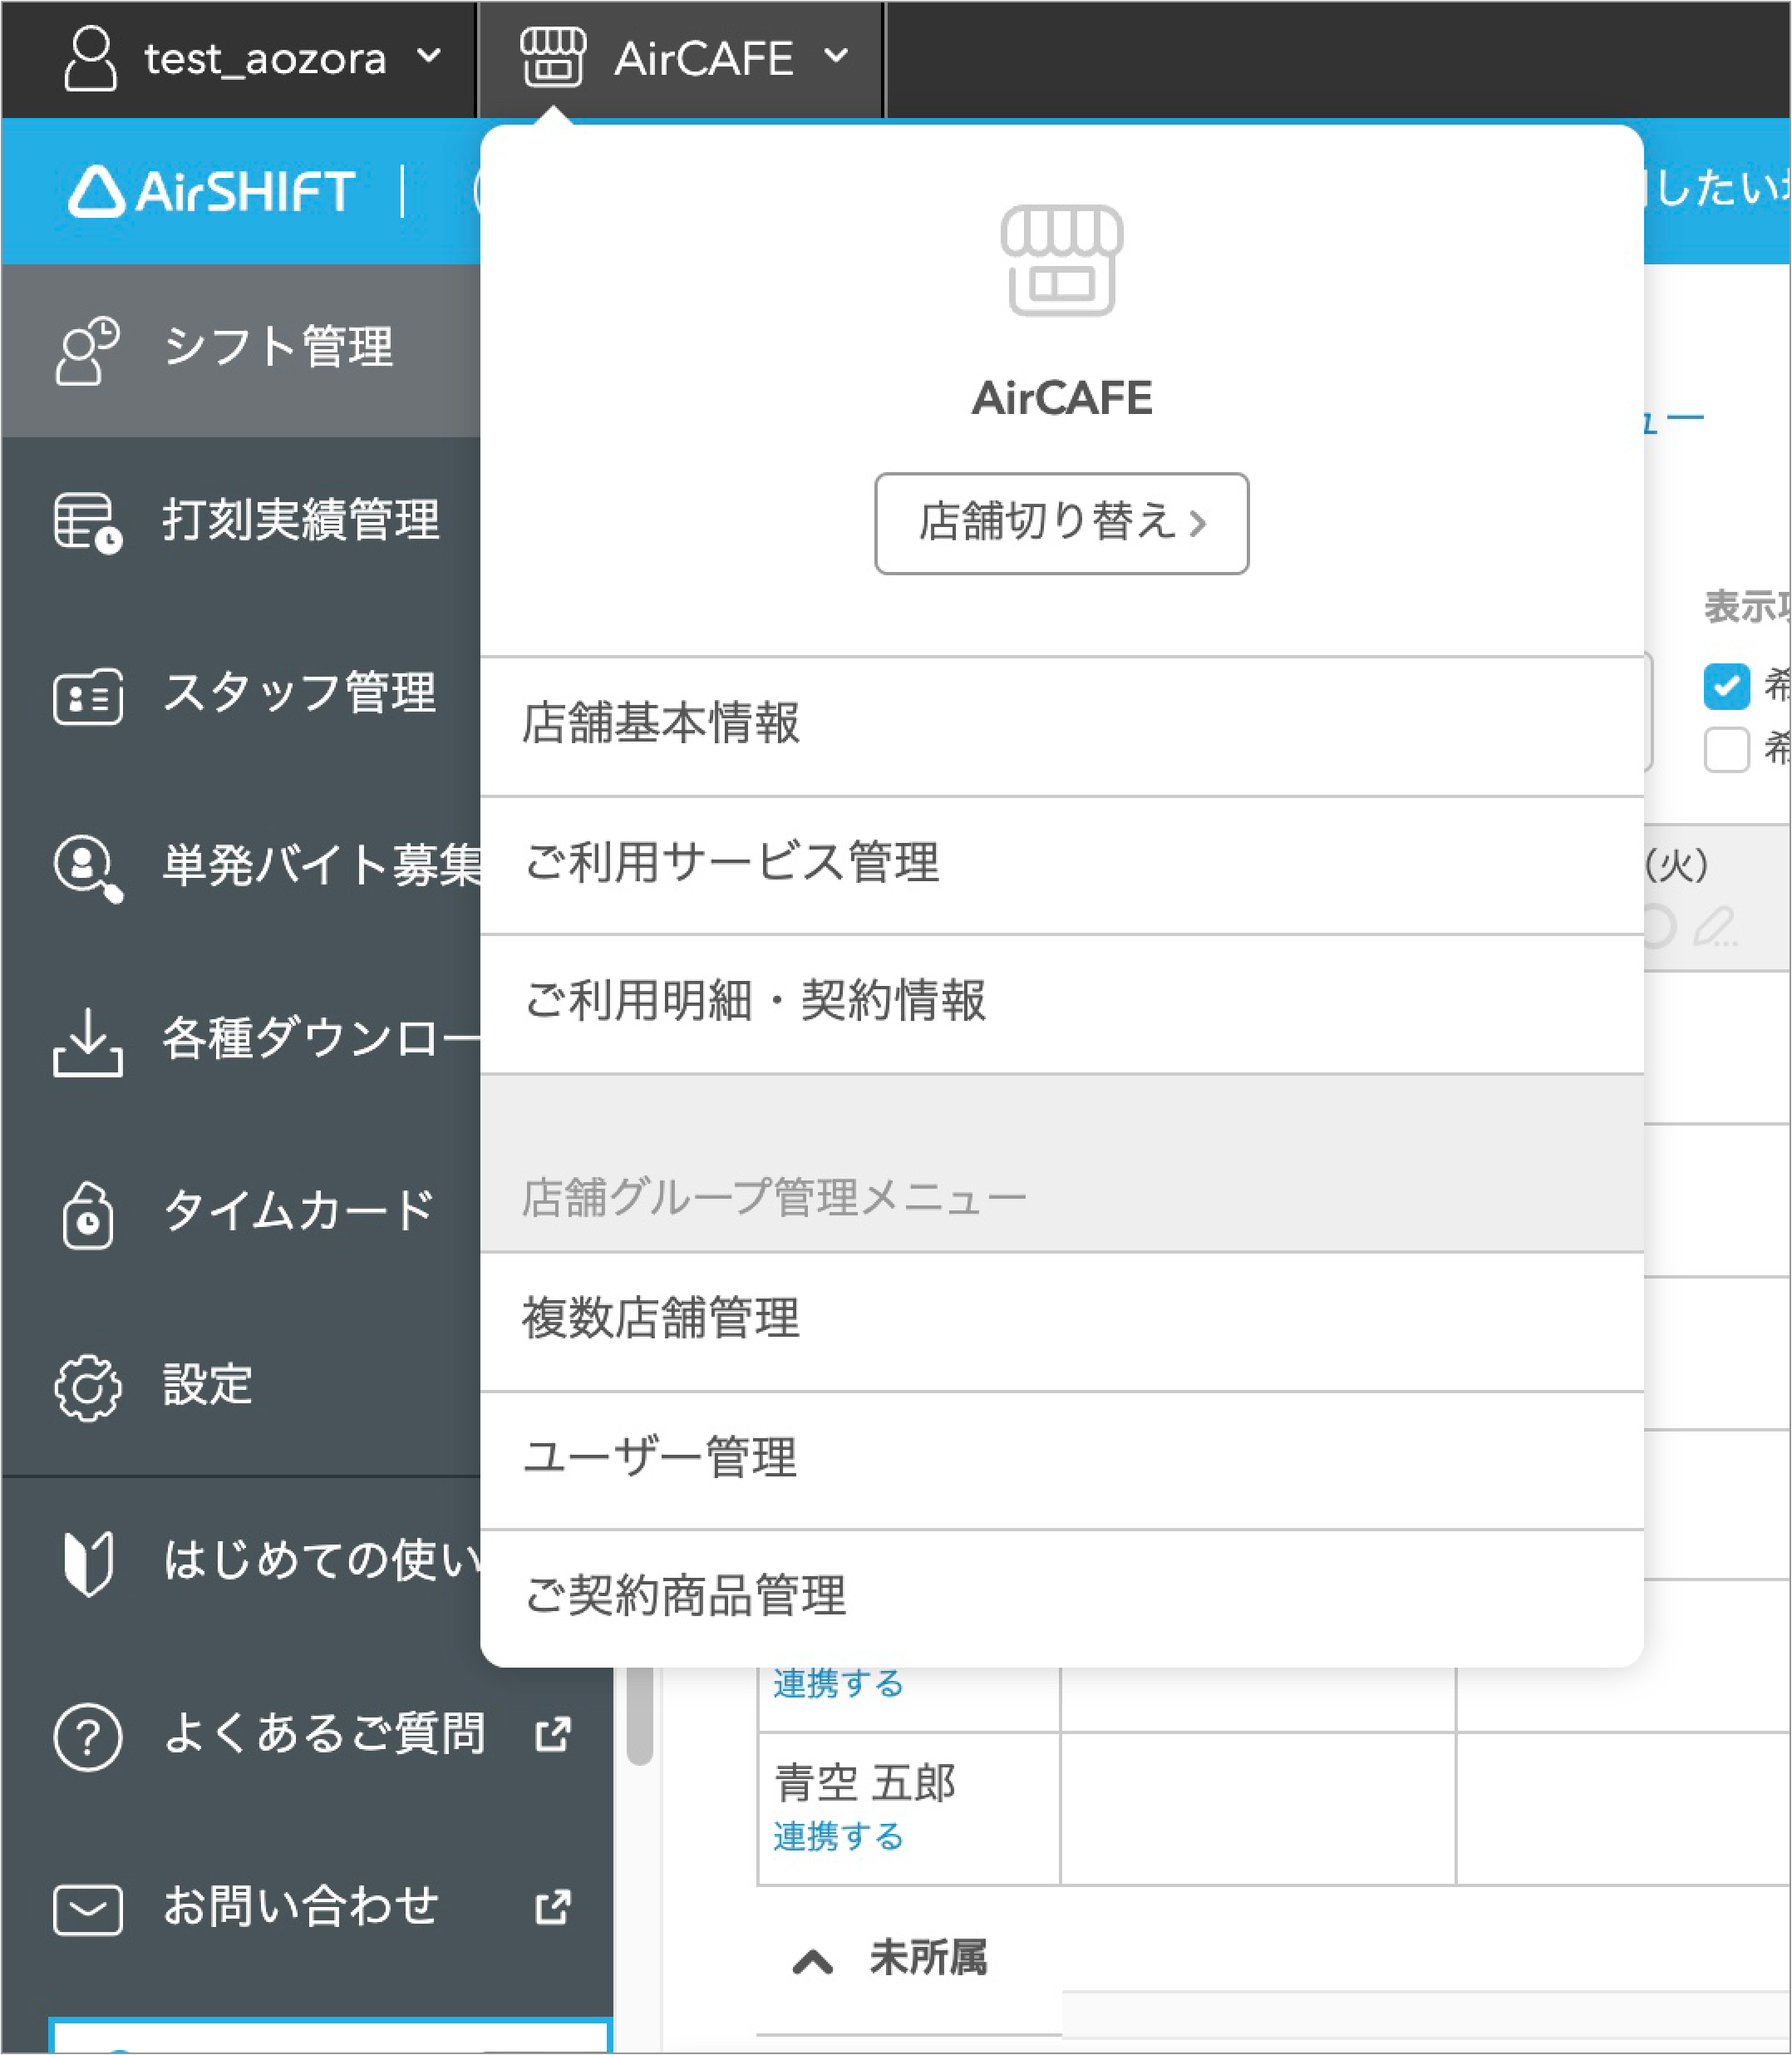Click the user profile icon beside test_aozora

coord(90,58)
